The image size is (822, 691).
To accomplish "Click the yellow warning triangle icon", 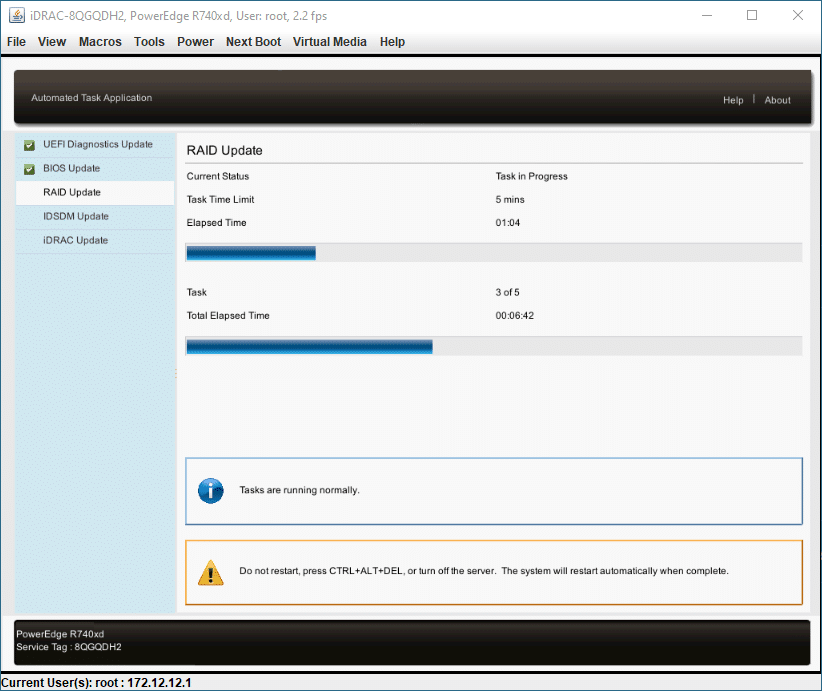I will tap(211, 573).
